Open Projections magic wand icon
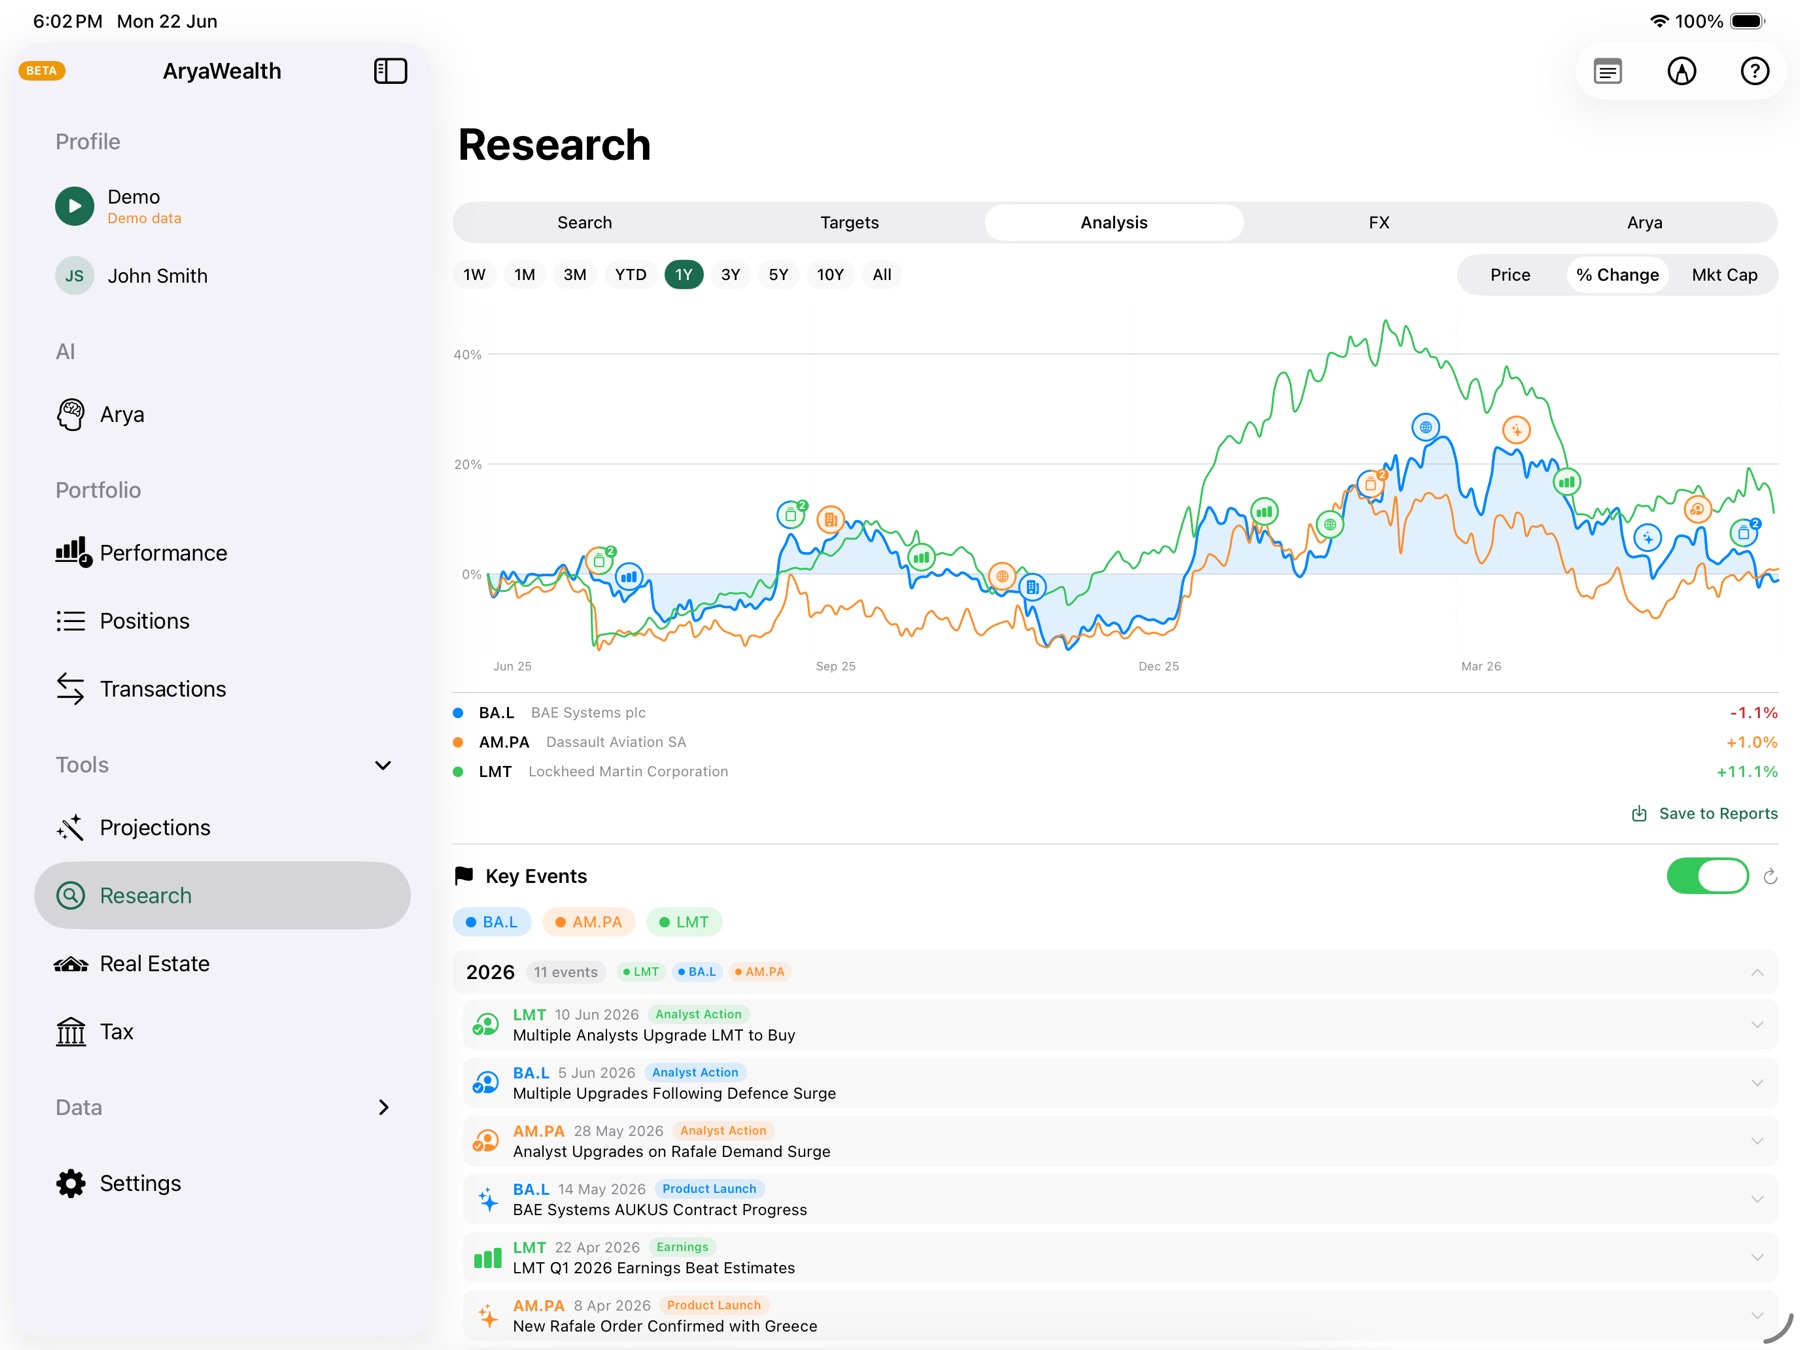This screenshot has width=1800, height=1350. pos(70,828)
